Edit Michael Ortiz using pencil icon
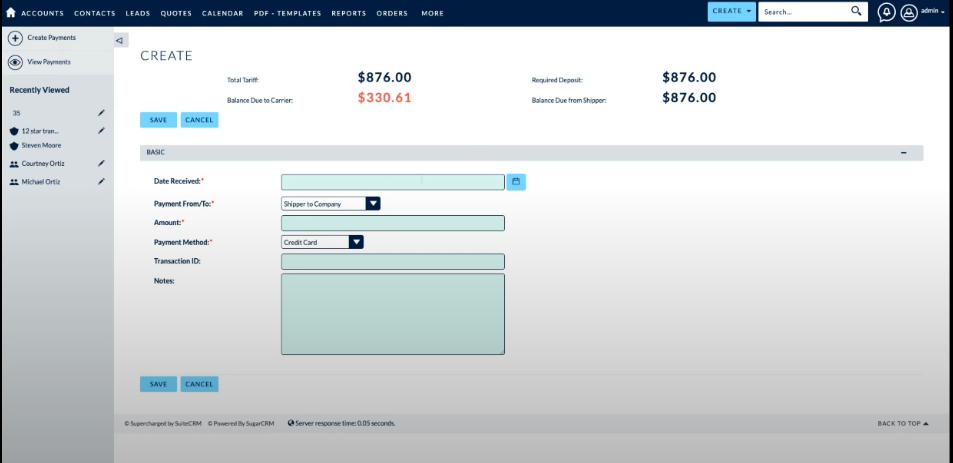Viewport: 953px width, 463px height. pos(101,181)
